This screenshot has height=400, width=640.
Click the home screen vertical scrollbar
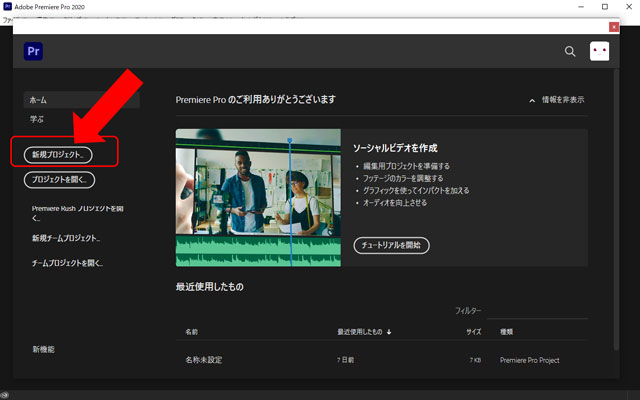tap(616, 209)
